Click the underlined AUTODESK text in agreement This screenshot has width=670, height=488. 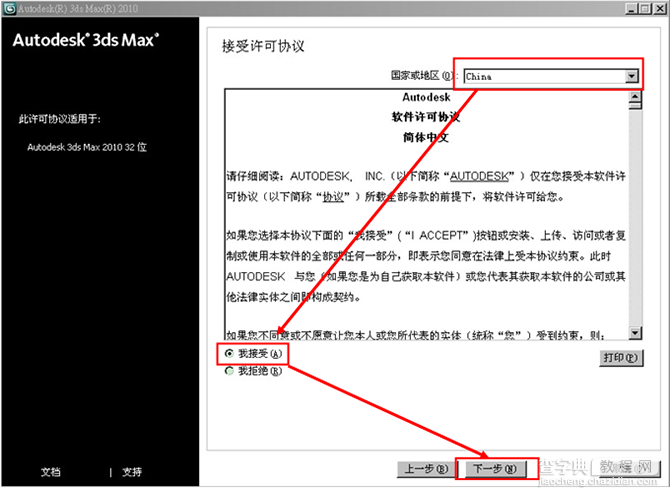pyautogui.click(x=479, y=176)
